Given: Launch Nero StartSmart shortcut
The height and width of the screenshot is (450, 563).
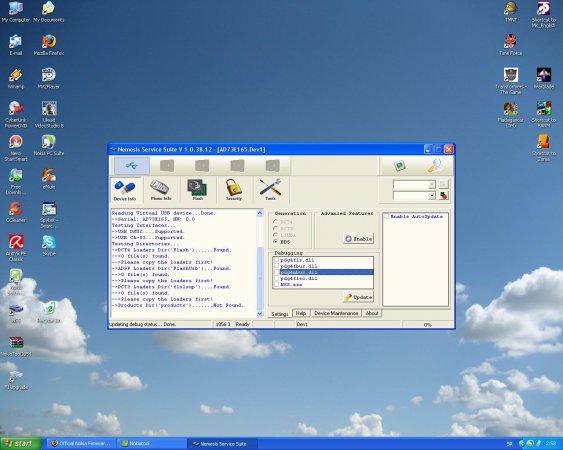Looking at the screenshot, I should click(x=15, y=148).
